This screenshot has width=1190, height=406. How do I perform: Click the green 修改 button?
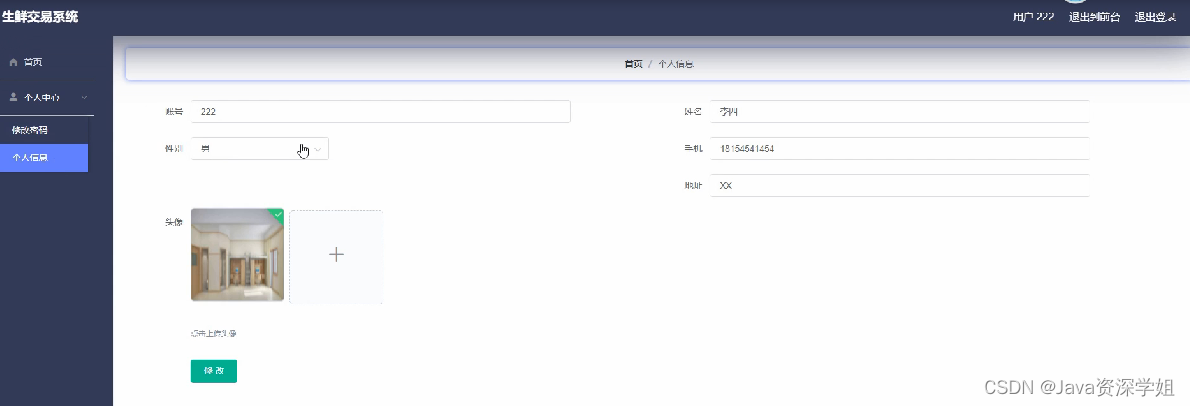coord(213,371)
